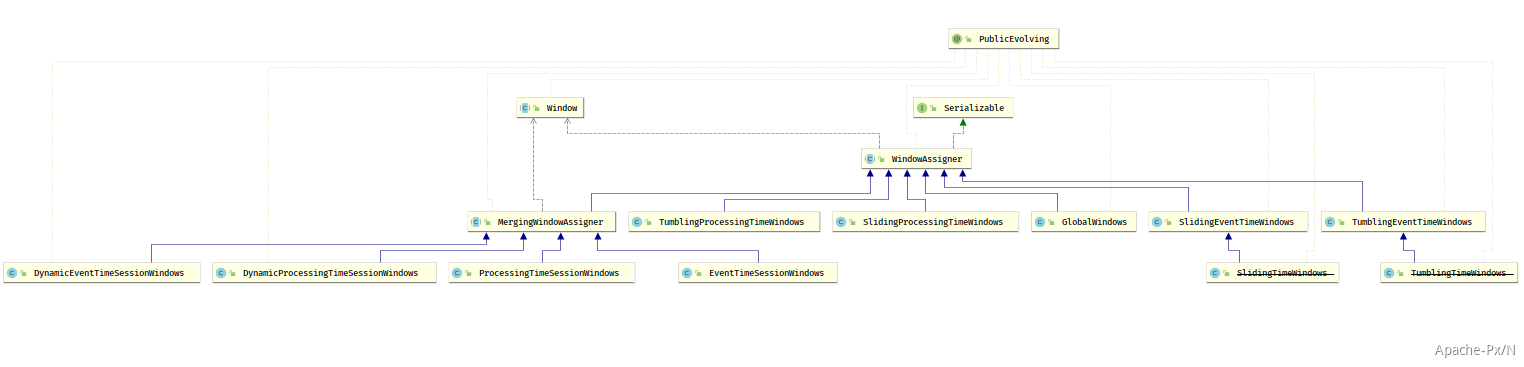Select the DynamicProcessingTimeSessionWindows name
Screen dimensions: 1524x367
coord(330,273)
